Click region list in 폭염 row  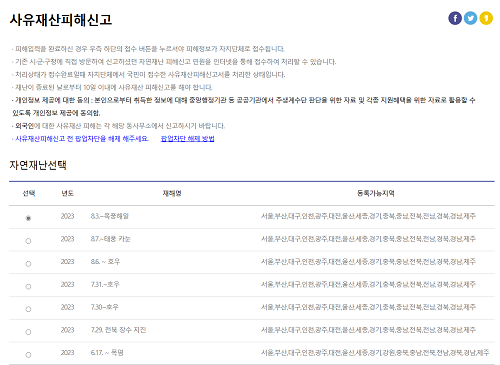tap(375, 352)
